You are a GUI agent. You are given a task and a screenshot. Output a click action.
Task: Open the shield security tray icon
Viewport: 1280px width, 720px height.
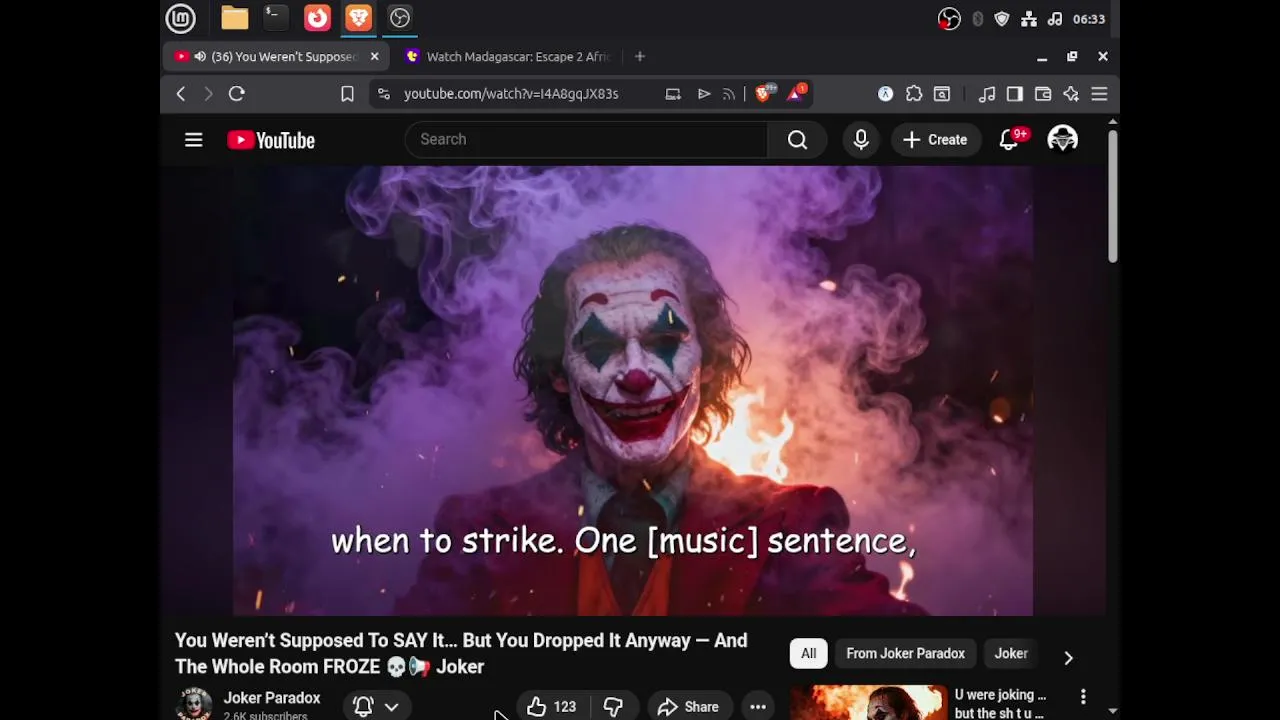(x=1002, y=19)
